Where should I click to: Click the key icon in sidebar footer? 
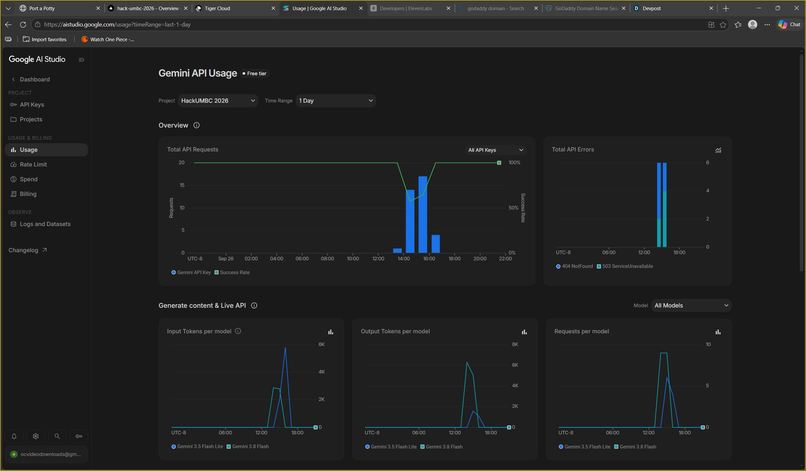[79, 436]
